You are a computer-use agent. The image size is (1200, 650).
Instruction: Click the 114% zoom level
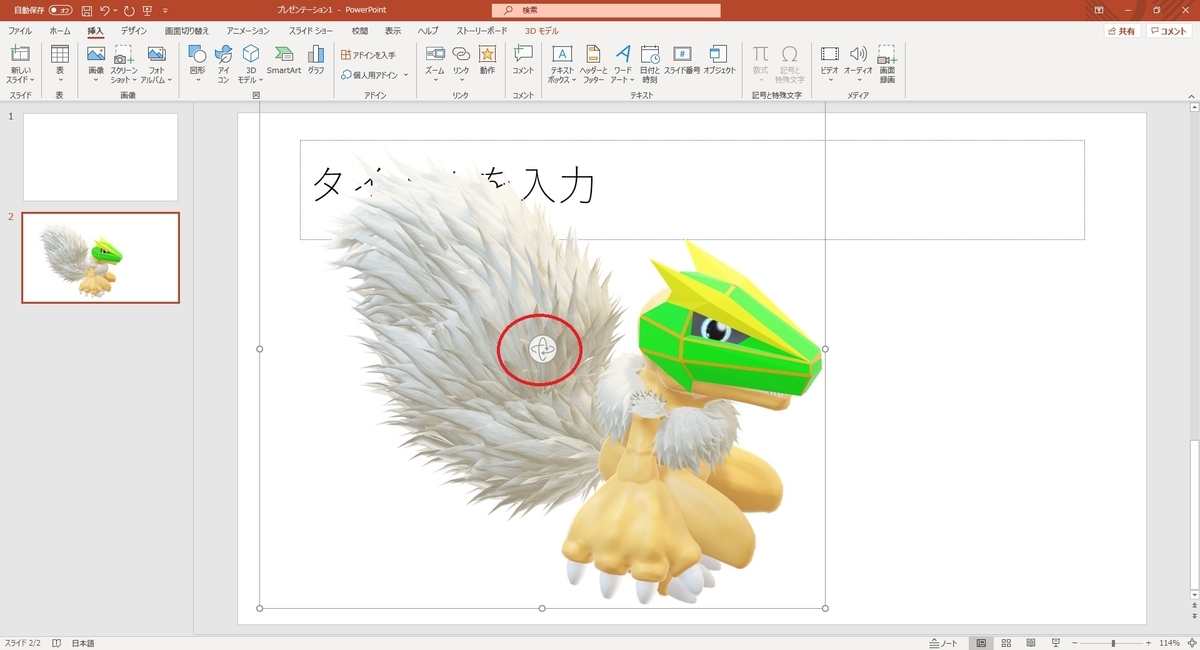click(x=1170, y=643)
